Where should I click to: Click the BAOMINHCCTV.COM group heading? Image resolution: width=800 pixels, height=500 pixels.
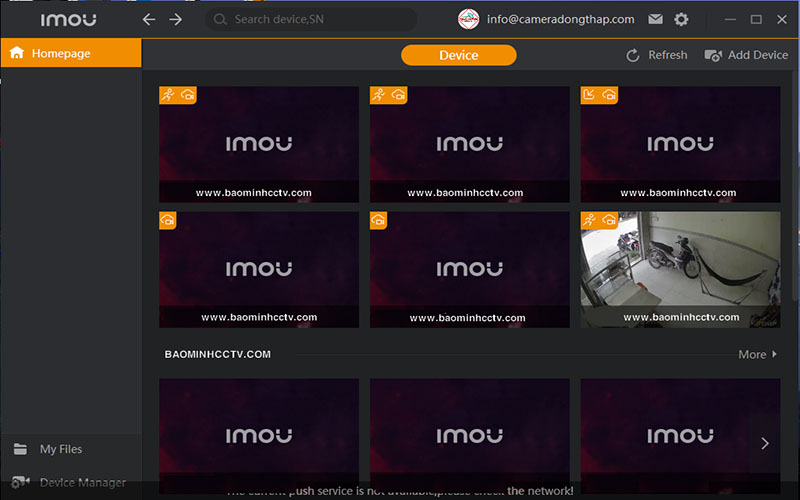click(x=217, y=354)
